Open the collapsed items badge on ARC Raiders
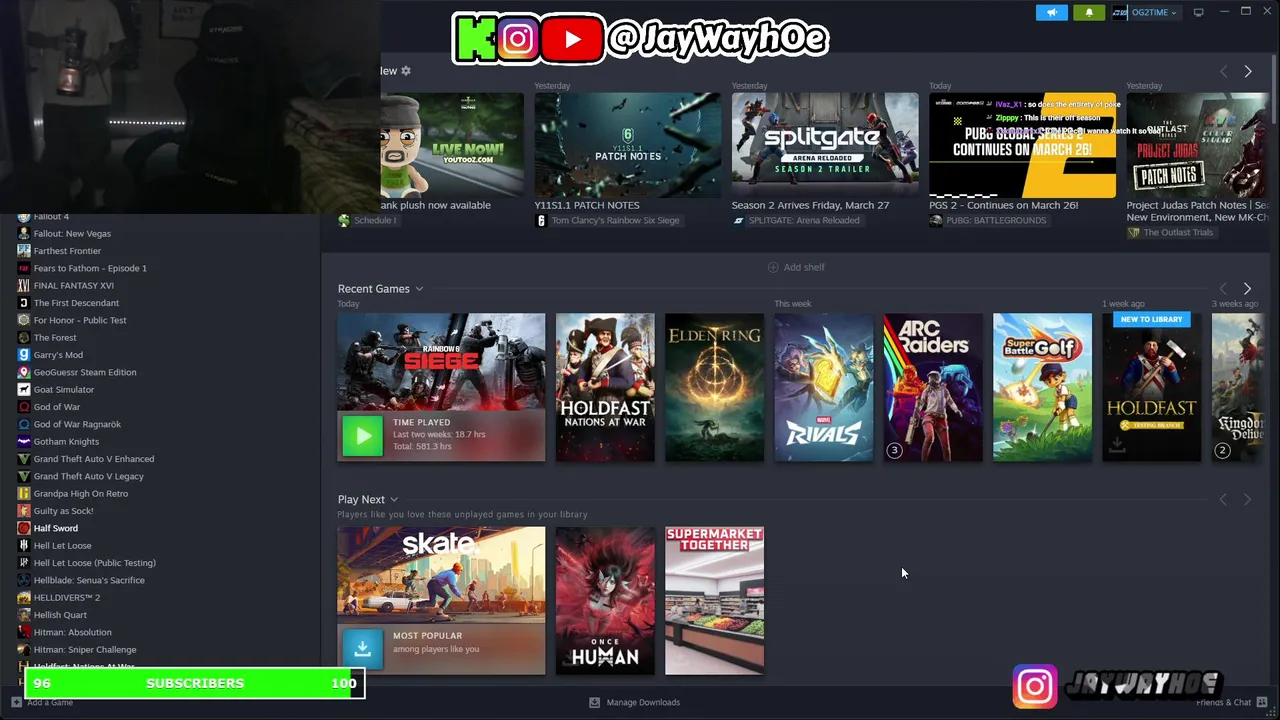The image size is (1280, 720). pos(895,450)
